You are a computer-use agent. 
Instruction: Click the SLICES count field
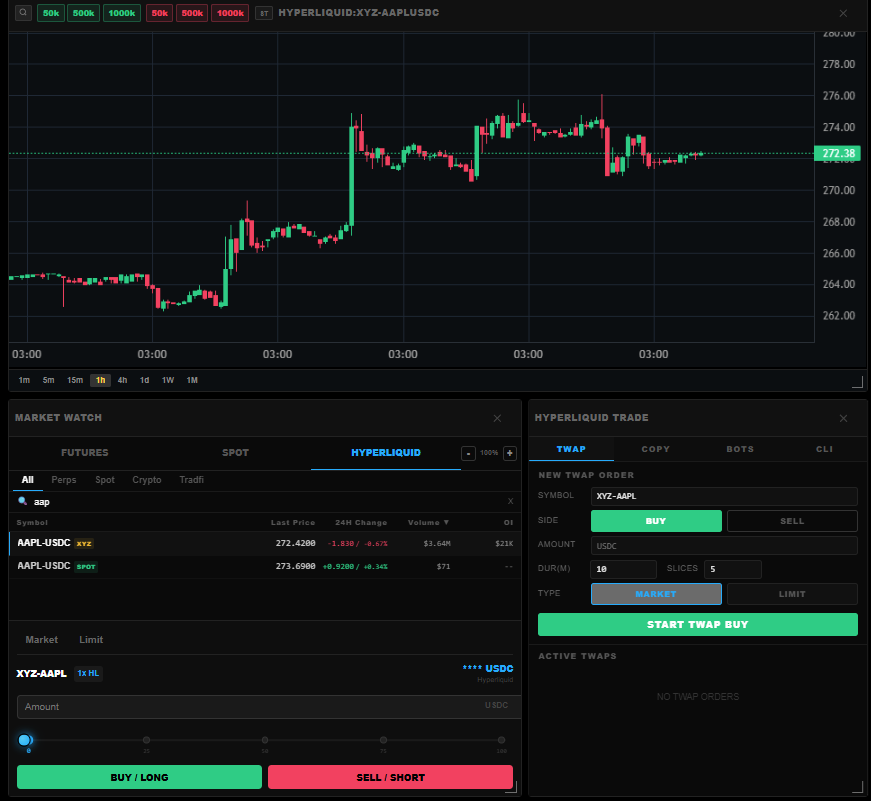tap(733, 569)
